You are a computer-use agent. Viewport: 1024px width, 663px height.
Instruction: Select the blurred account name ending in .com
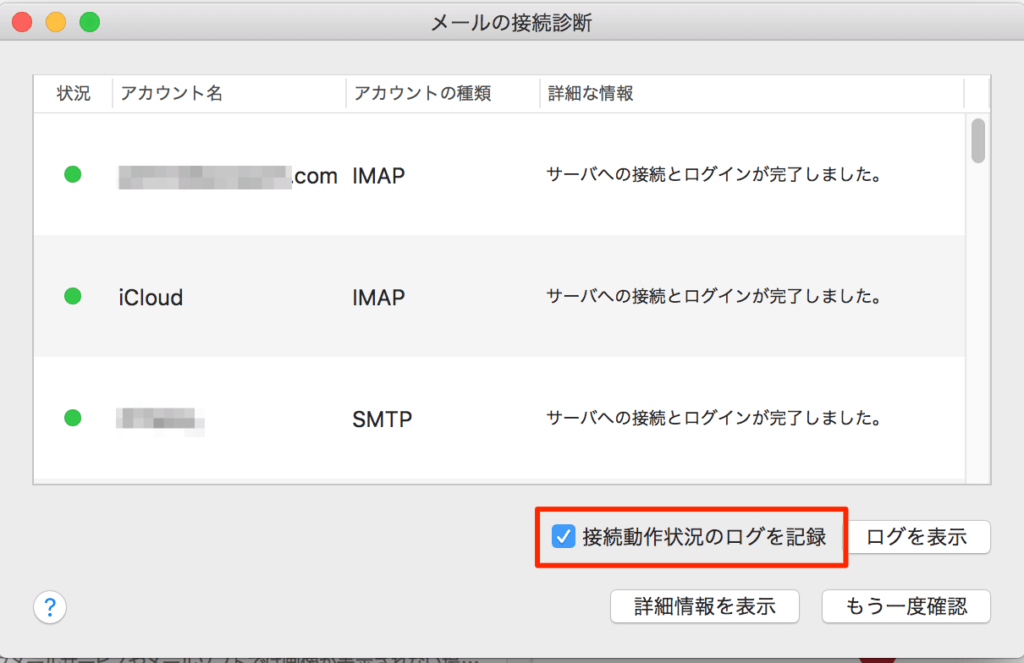tap(228, 176)
